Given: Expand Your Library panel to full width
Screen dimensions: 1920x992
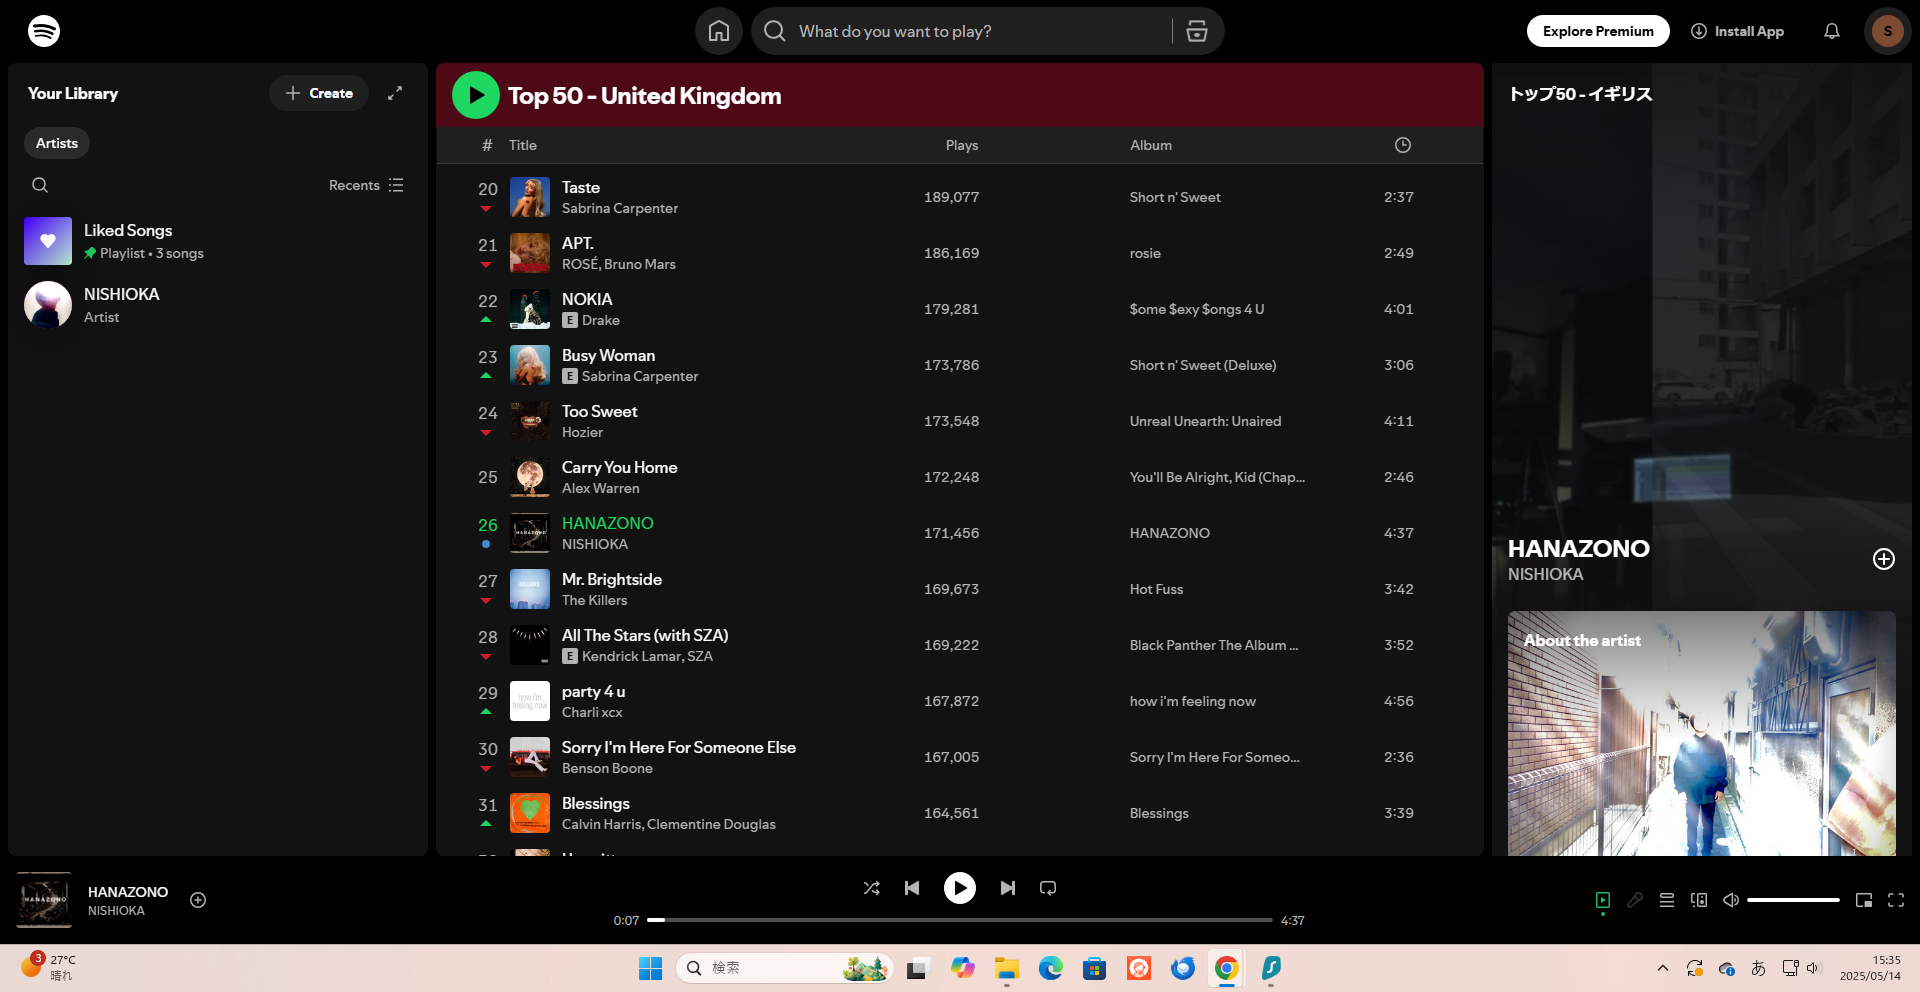Looking at the screenshot, I should (x=395, y=93).
